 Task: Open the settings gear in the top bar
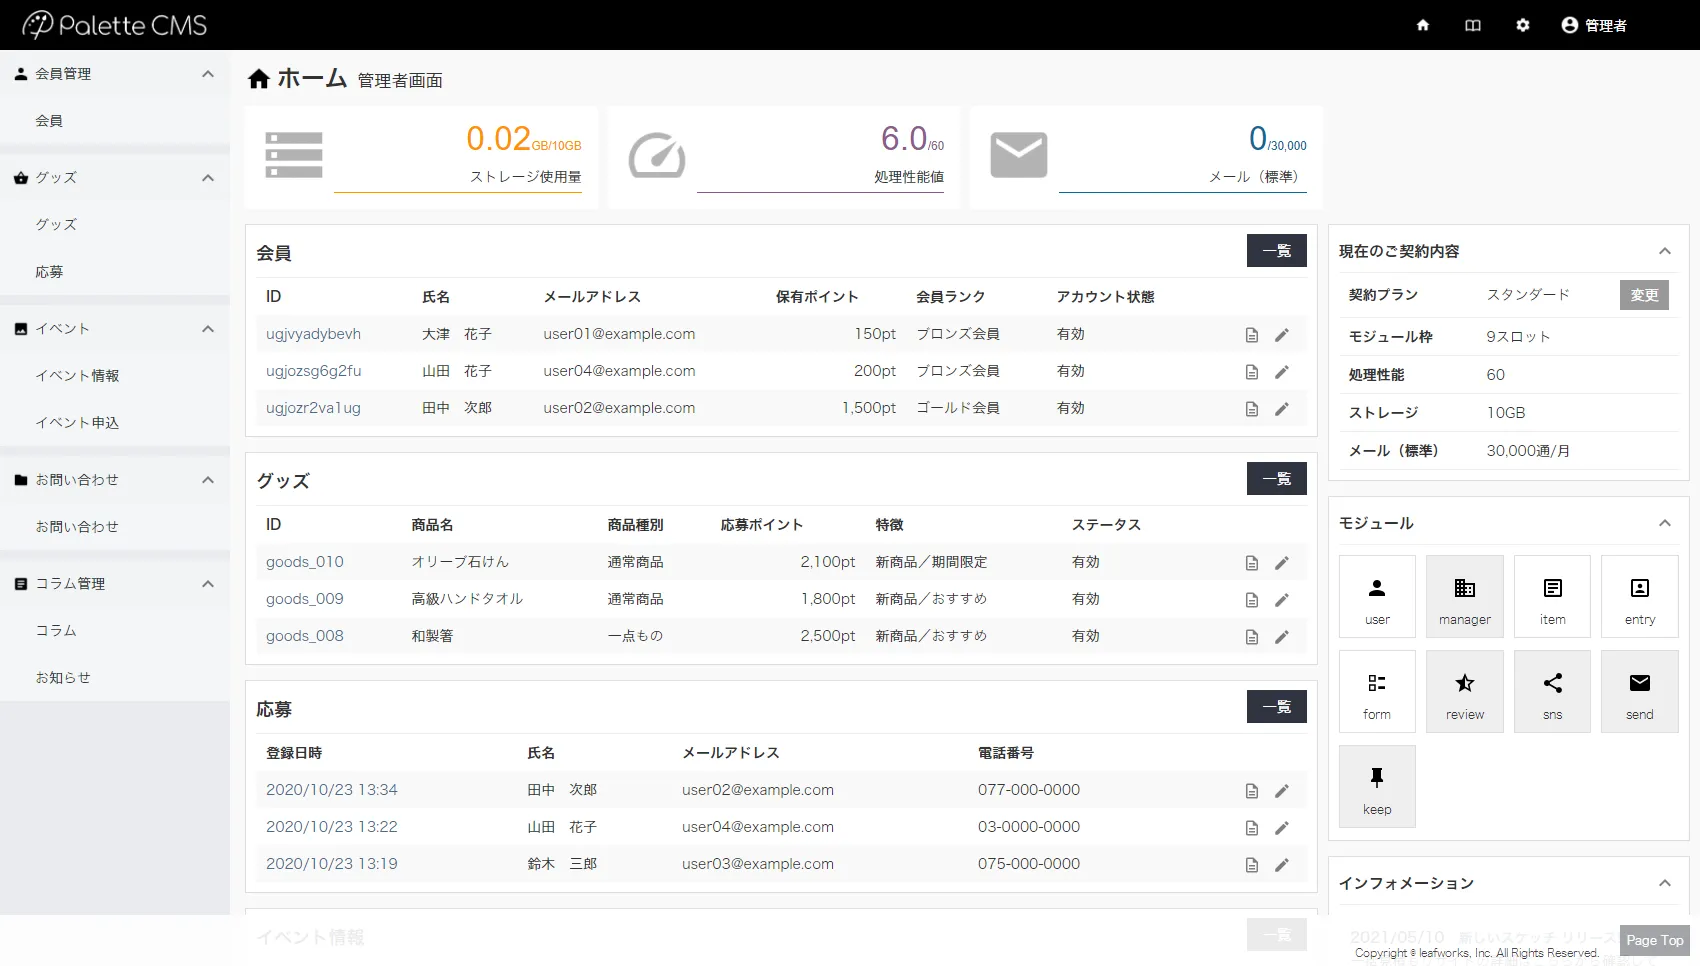click(1522, 25)
